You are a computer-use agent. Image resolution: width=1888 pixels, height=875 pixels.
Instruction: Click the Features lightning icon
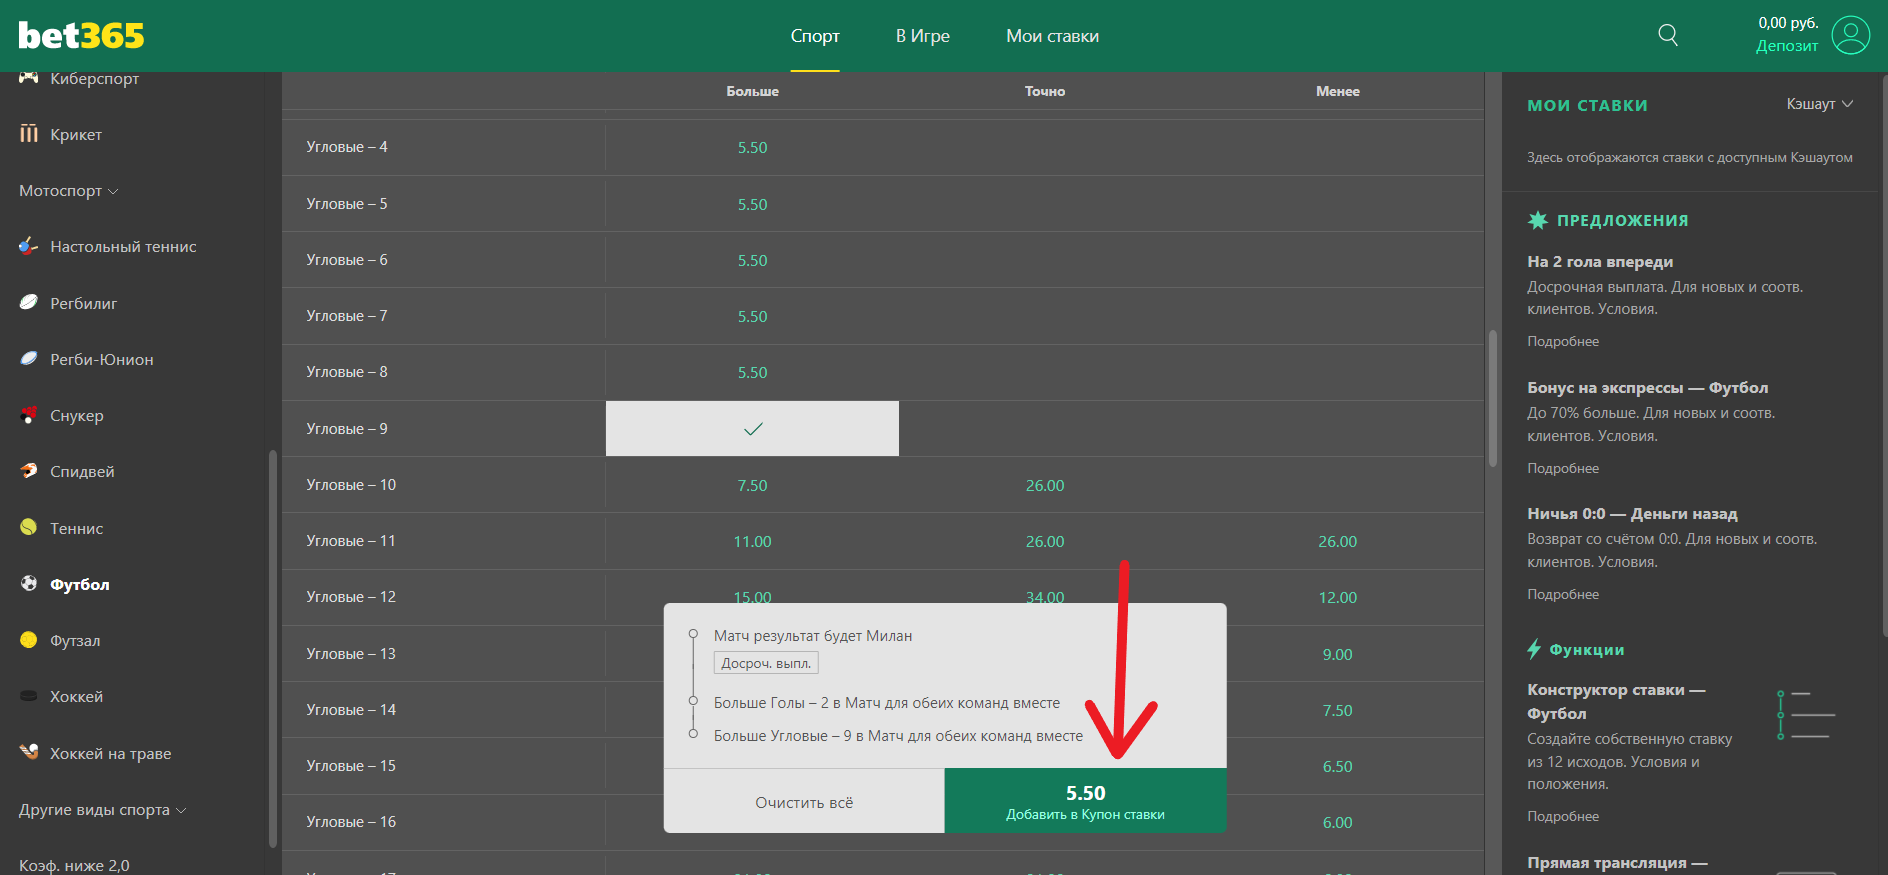coord(1534,649)
